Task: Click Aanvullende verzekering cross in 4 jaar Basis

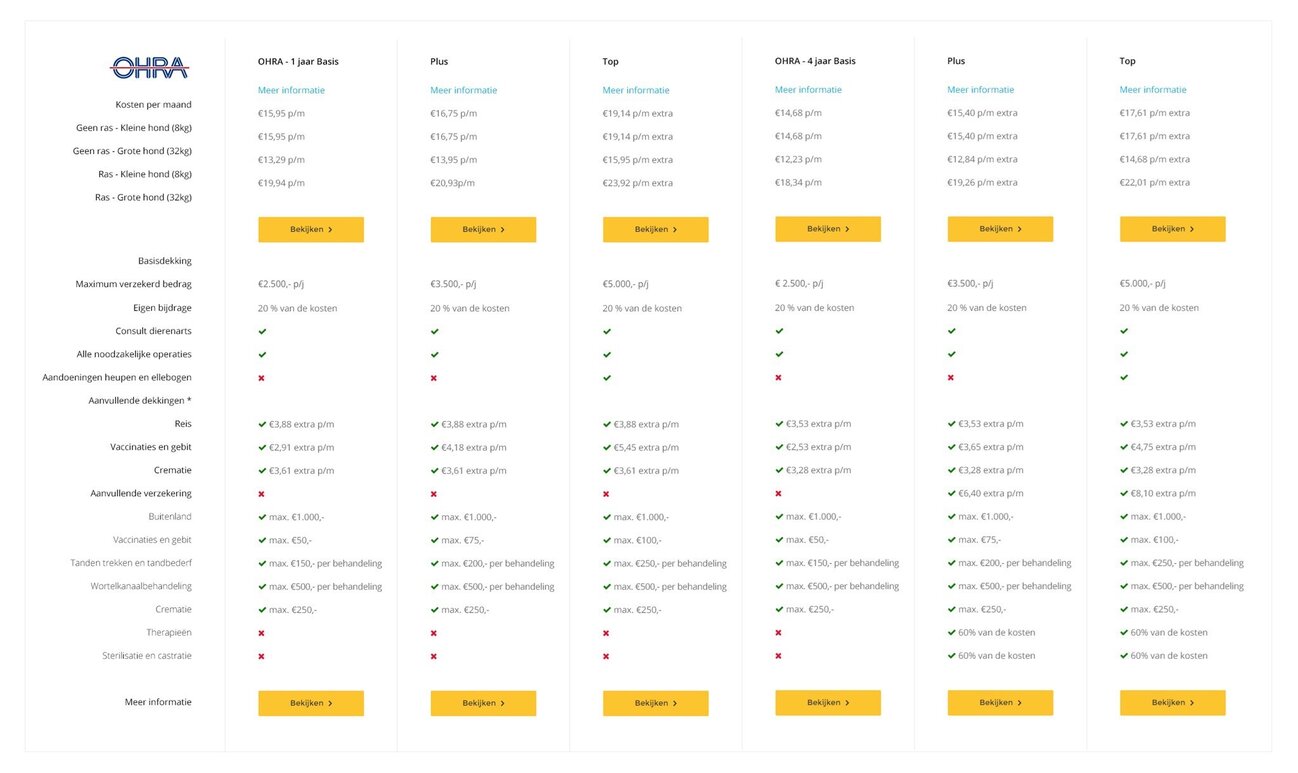Action: pyautogui.click(x=779, y=493)
